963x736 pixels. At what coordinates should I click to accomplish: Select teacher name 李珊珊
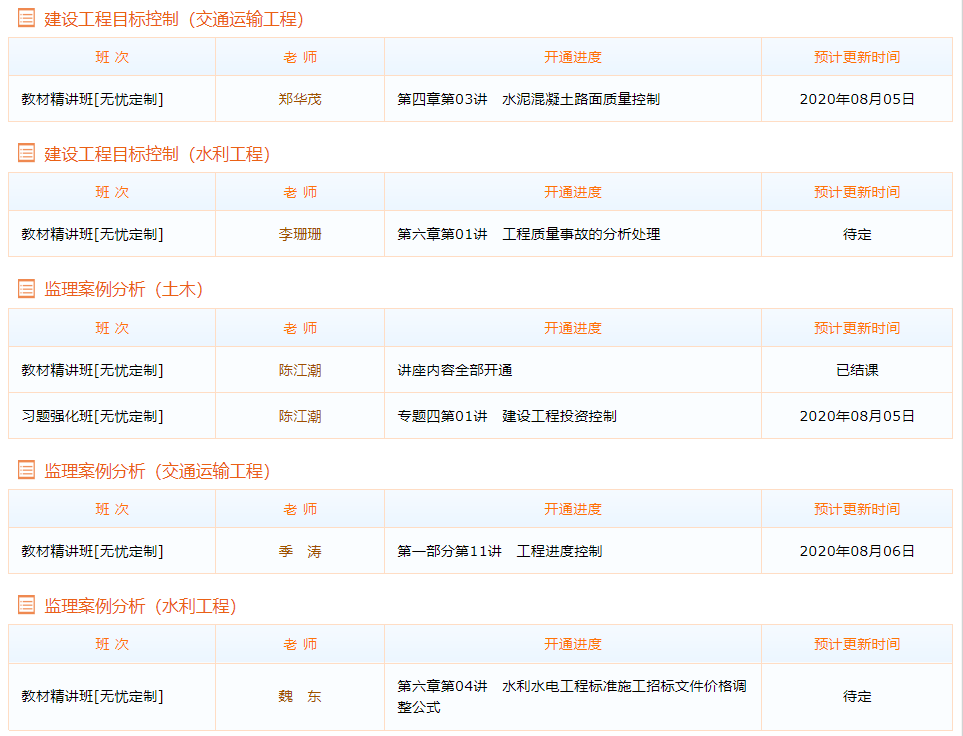pos(300,234)
